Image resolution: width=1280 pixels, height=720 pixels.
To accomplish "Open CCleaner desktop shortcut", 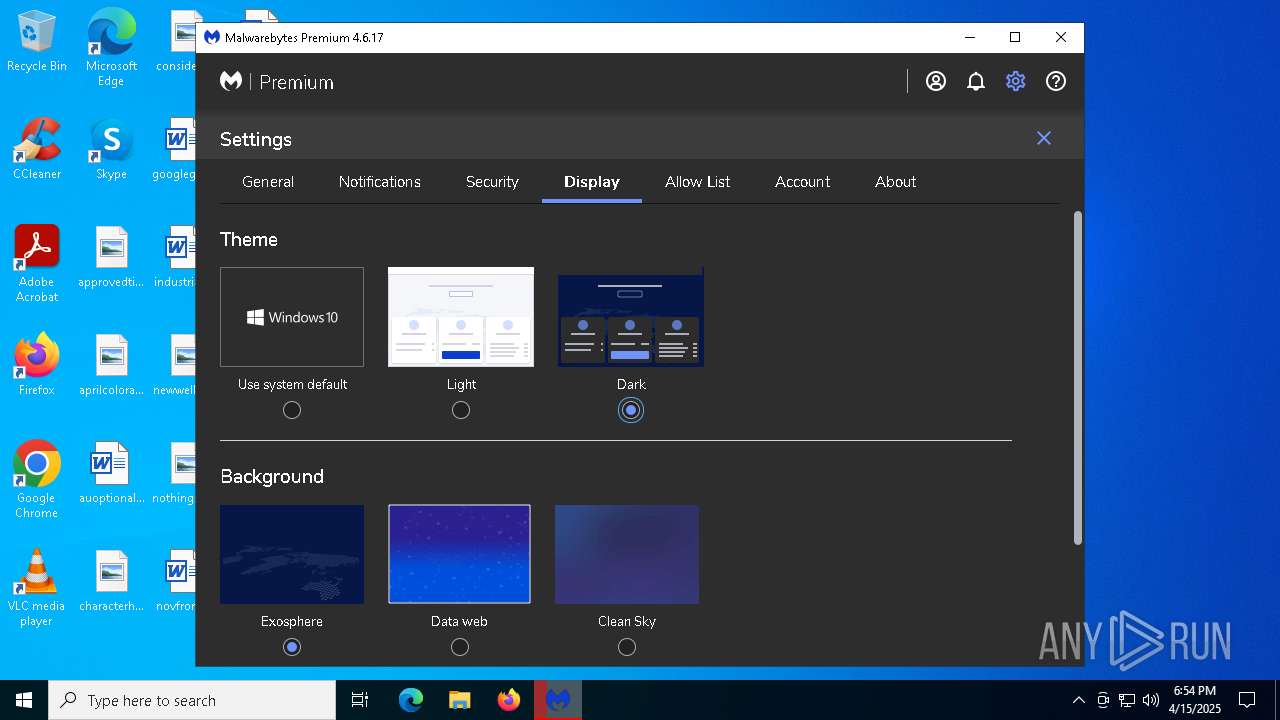I will click(37, 150).
